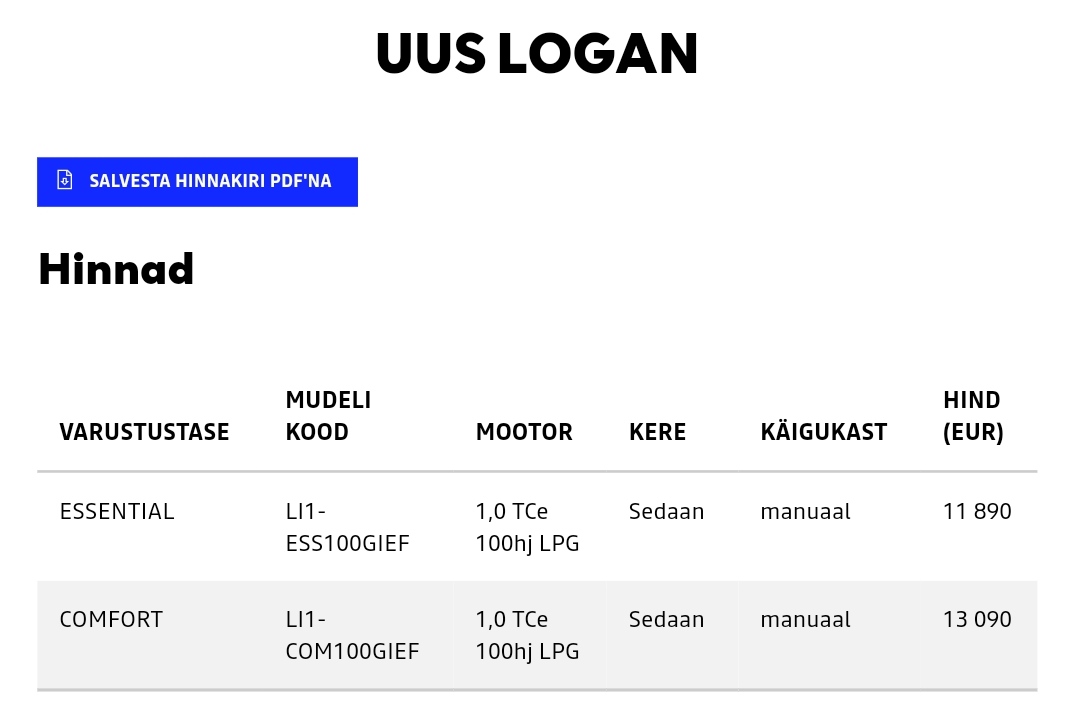The height and width of the screenshot is (716, 1080).
Task: Select the COMFORT trim level cell
Action: [x=112, y=620]
